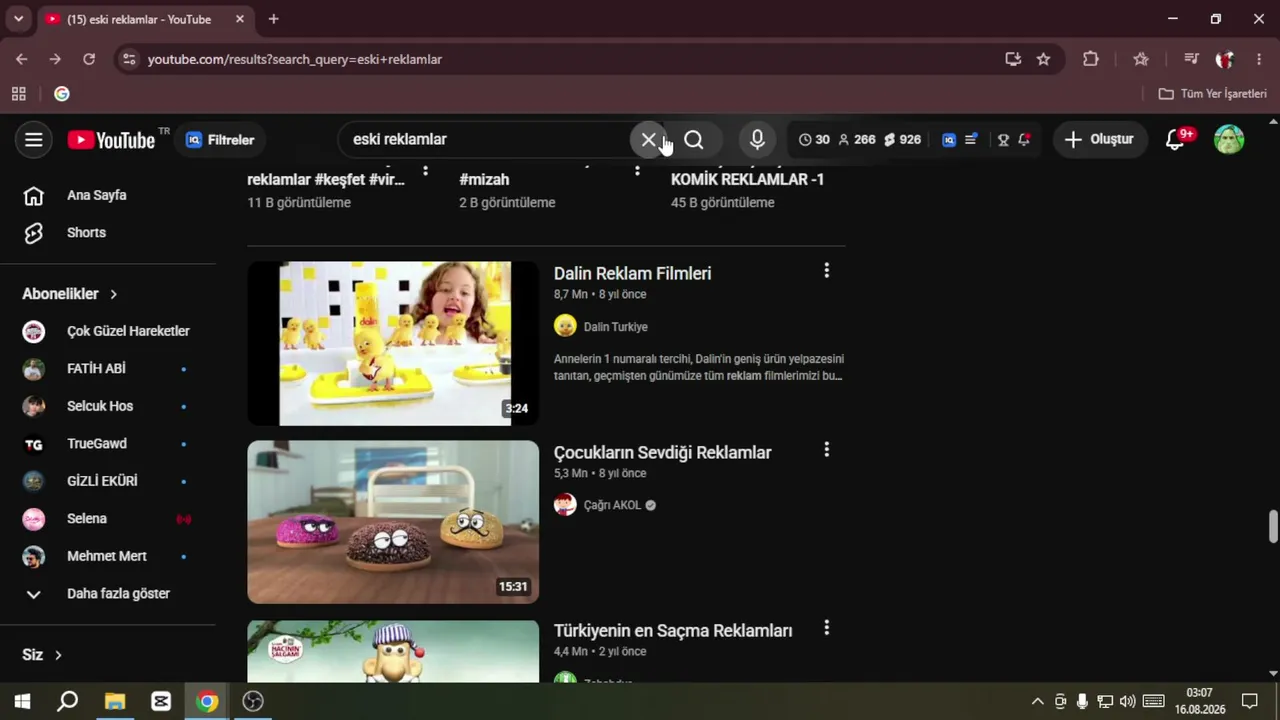Viewport: 1280px width, 720px height.
Task: Open the Chrome media control icon
Action: (x=1191, y=59)
